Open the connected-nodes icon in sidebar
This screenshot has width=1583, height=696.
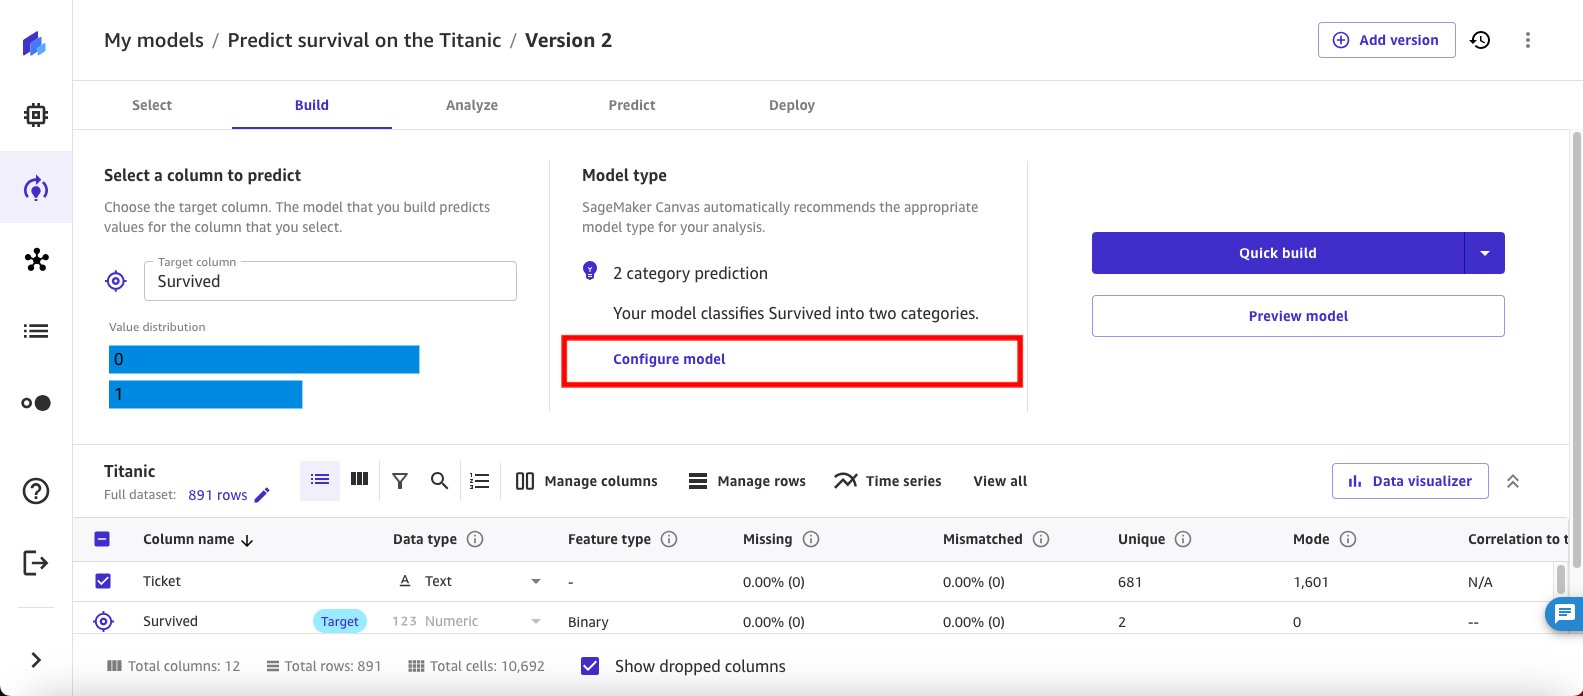[x=36, y=260]
